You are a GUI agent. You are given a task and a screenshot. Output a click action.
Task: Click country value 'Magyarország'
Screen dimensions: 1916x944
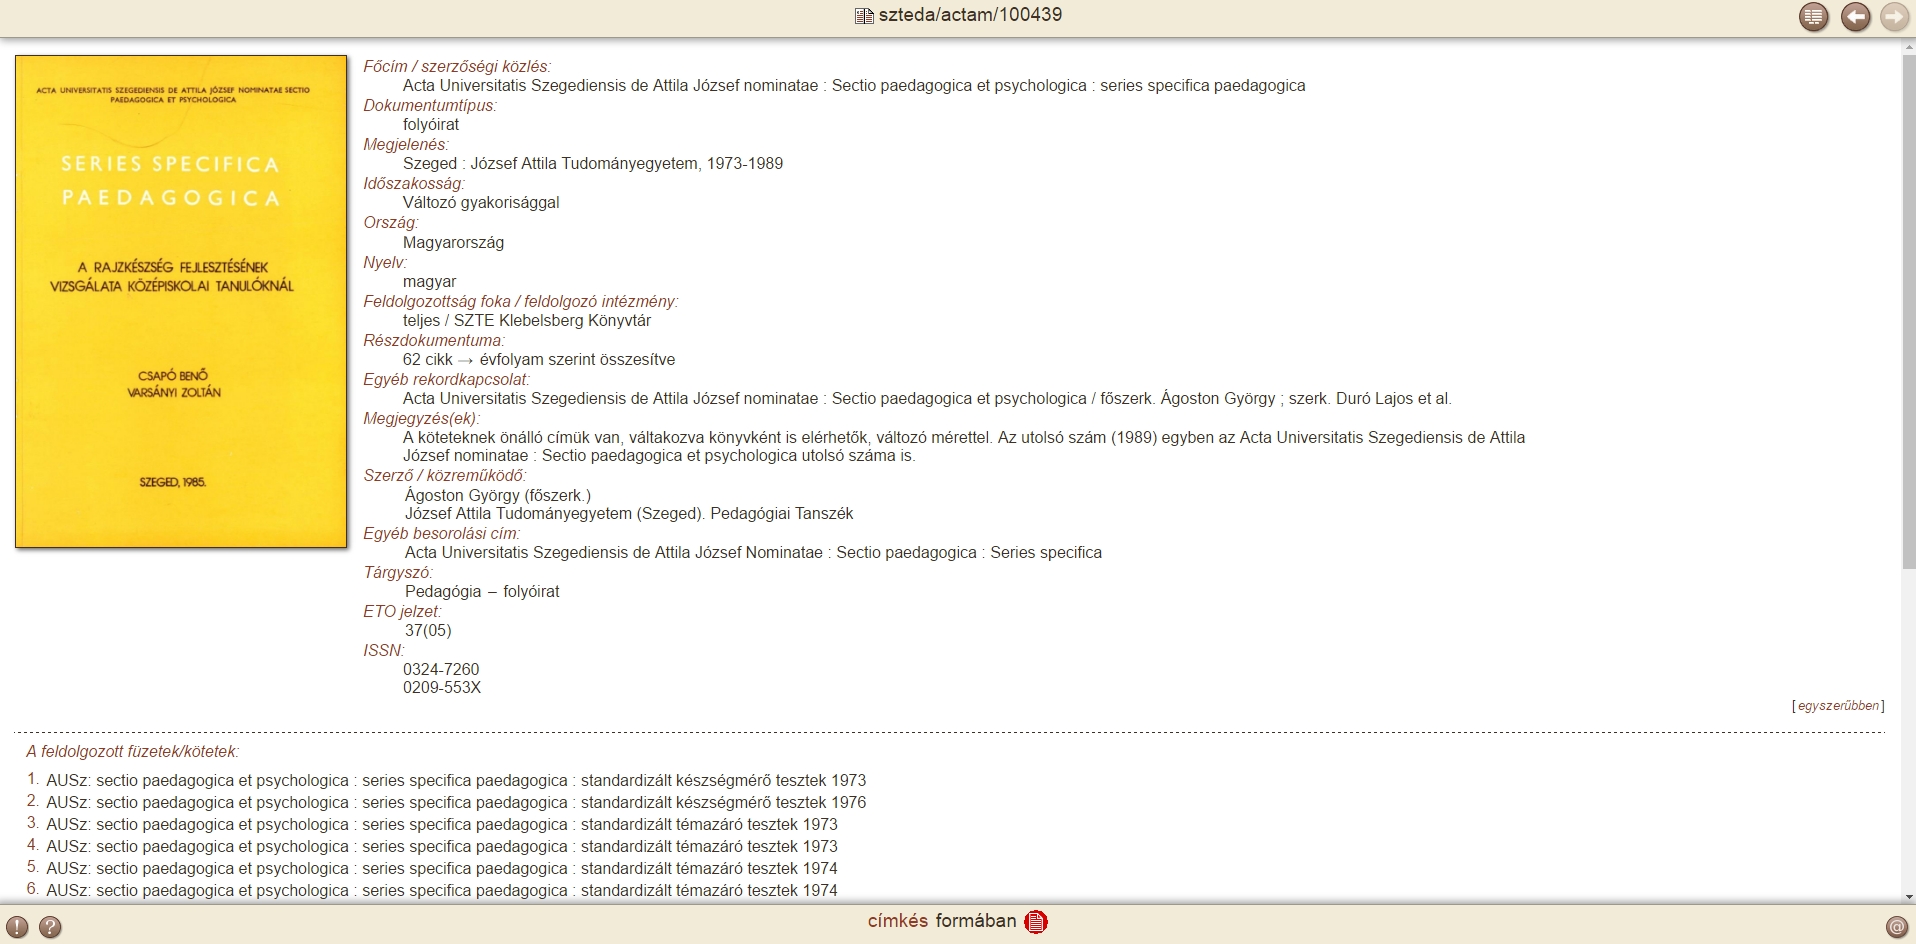coord(453,243)
